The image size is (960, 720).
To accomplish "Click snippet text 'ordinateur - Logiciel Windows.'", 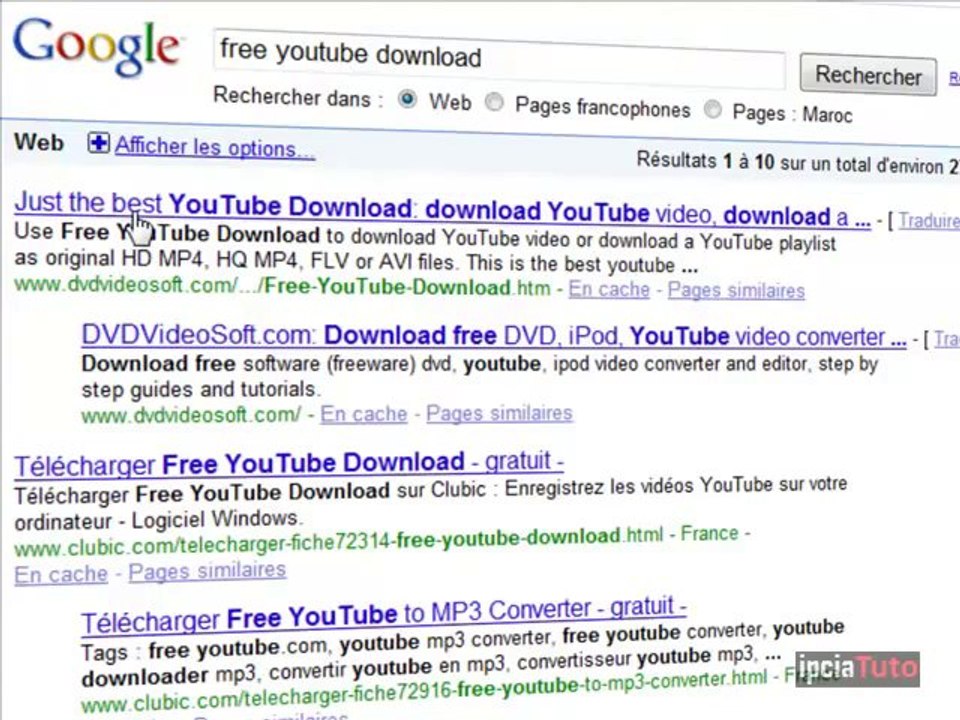I will (158, 520).
